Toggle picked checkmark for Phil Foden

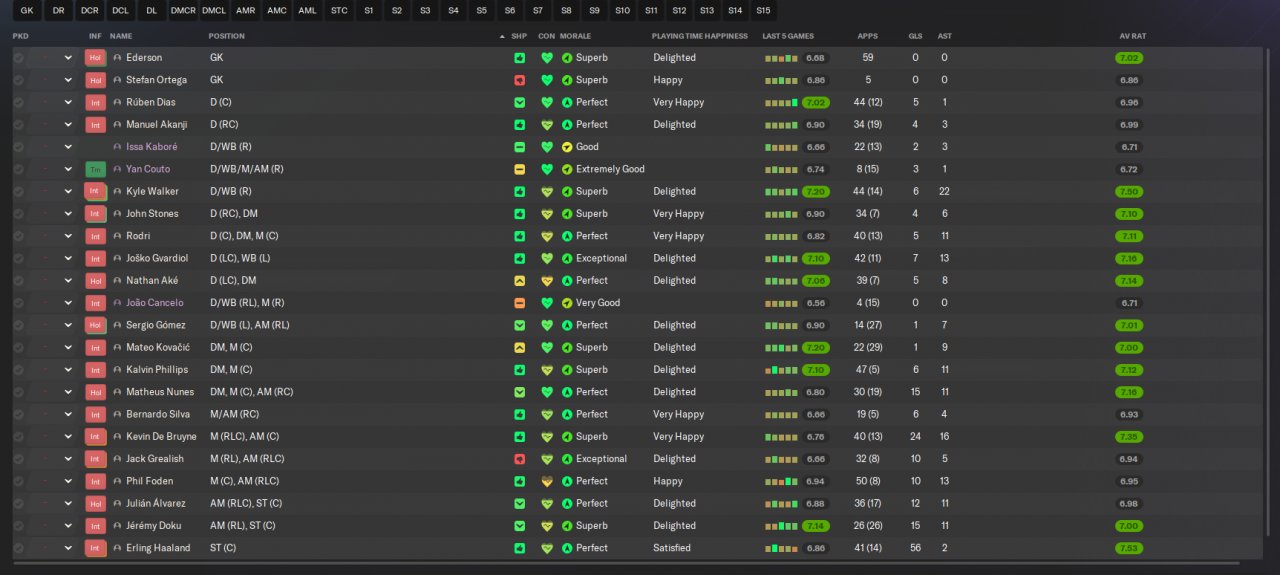pyautogui.click(x=18, y=481)
